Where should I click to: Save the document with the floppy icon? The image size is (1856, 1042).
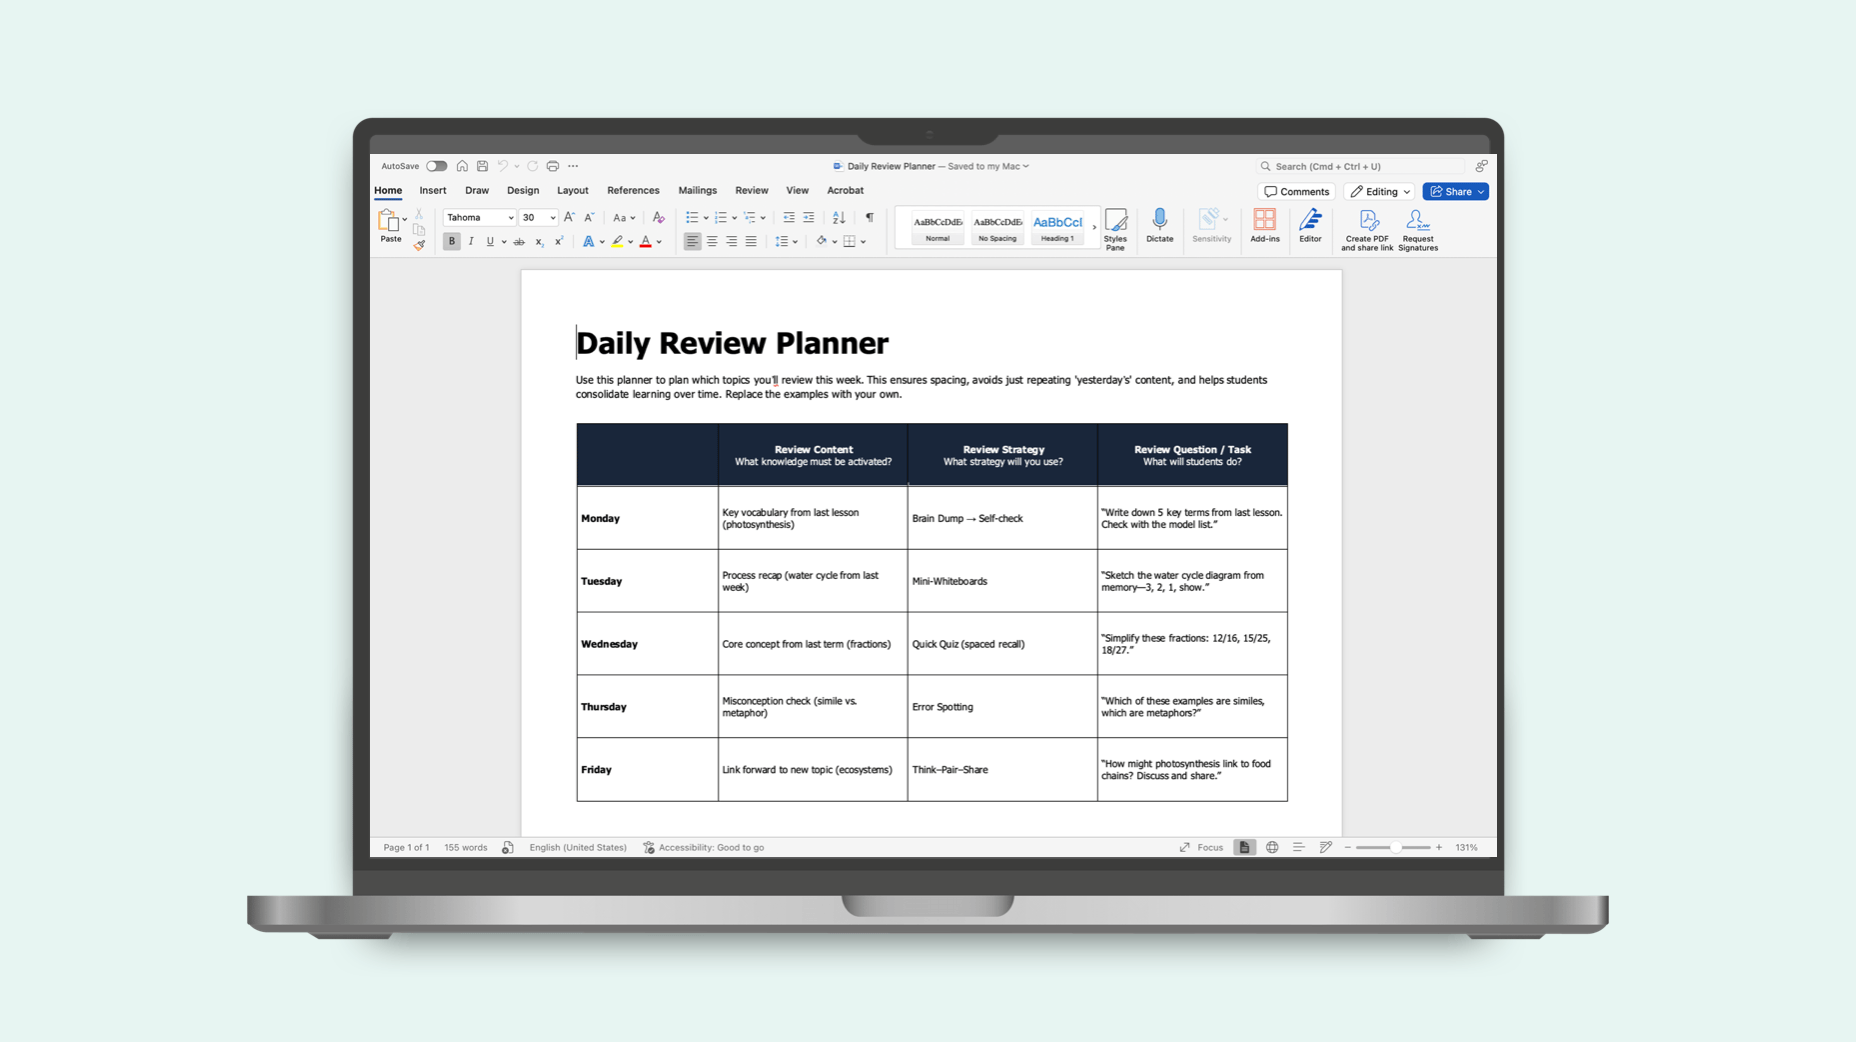click(x=482, y=166)
